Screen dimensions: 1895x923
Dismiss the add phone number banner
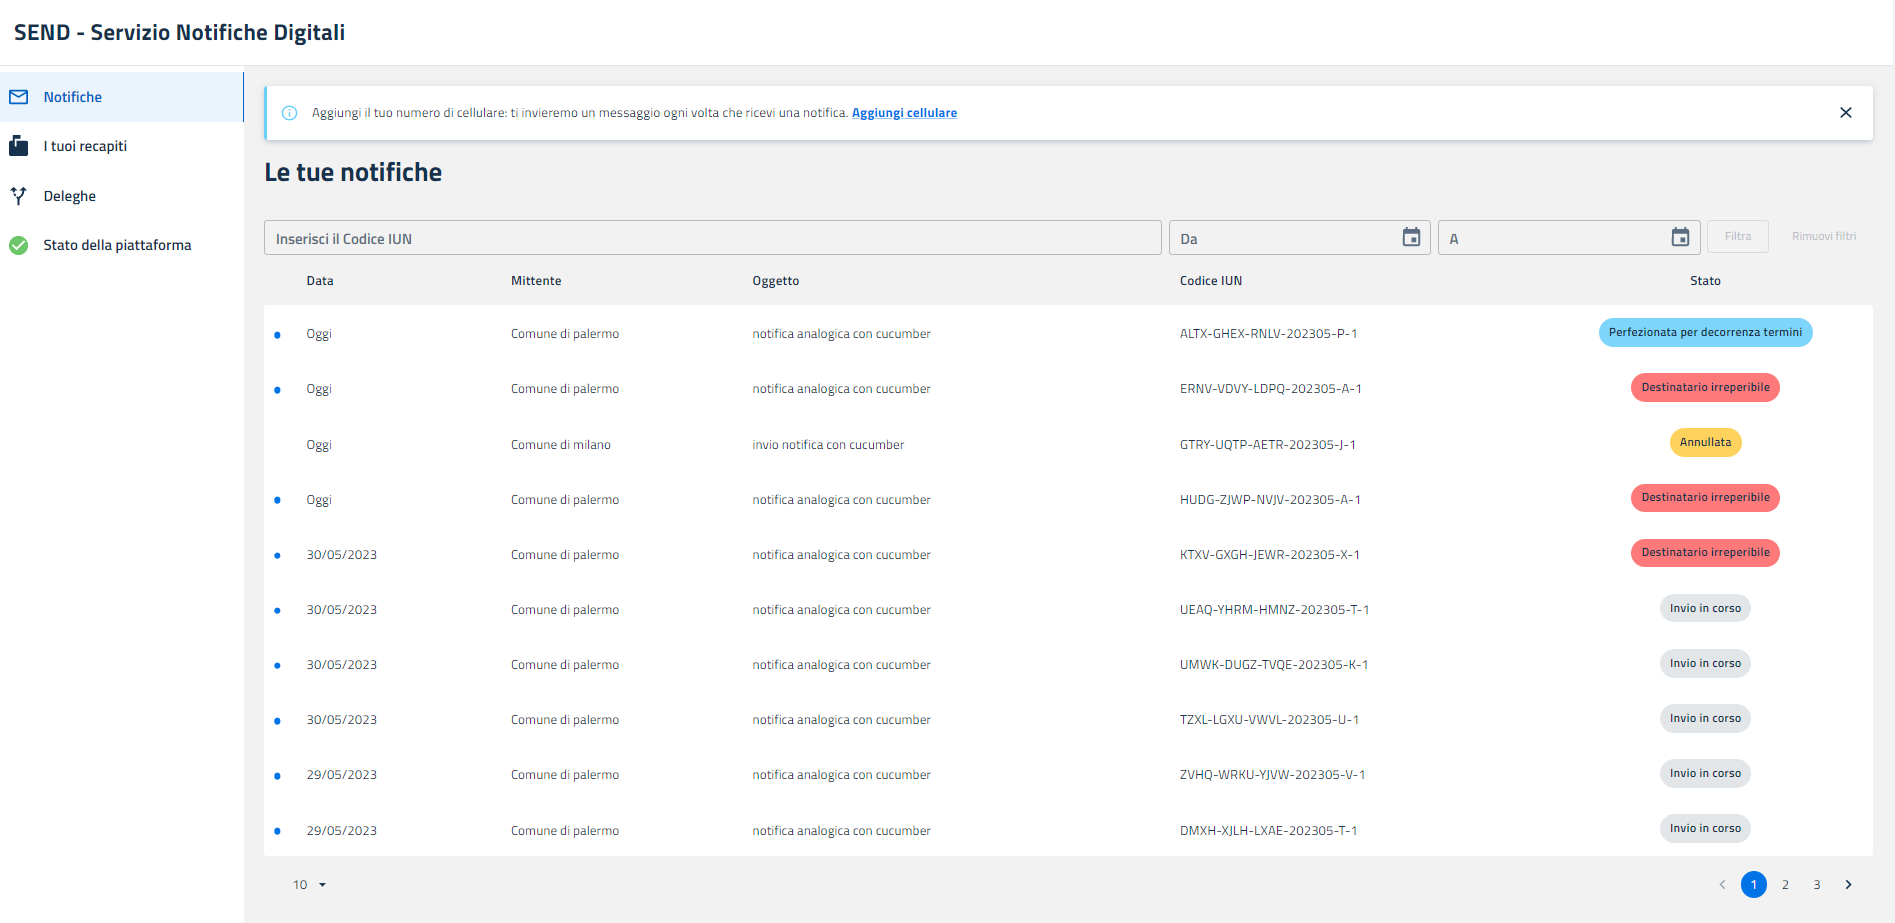[x=1845, y=113]
